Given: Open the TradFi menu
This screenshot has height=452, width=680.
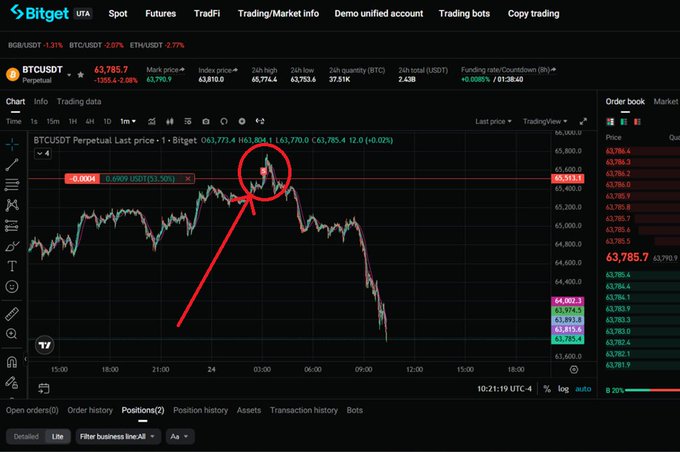Looking at the screenshot, I should click(207, 13).
